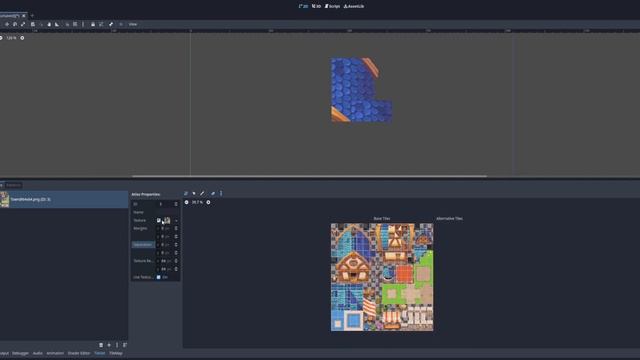Open the Shader Editor bottom panel
This screenshot has height=360, width=640.
click(x=79, y=353)
